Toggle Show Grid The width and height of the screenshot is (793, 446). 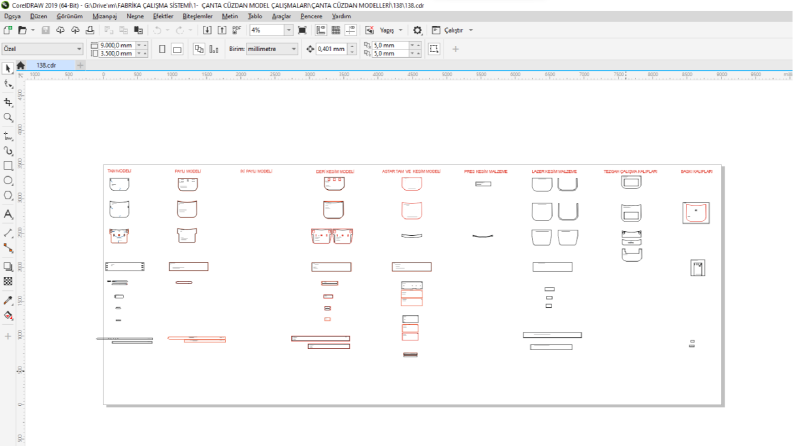tap(335, 30)
